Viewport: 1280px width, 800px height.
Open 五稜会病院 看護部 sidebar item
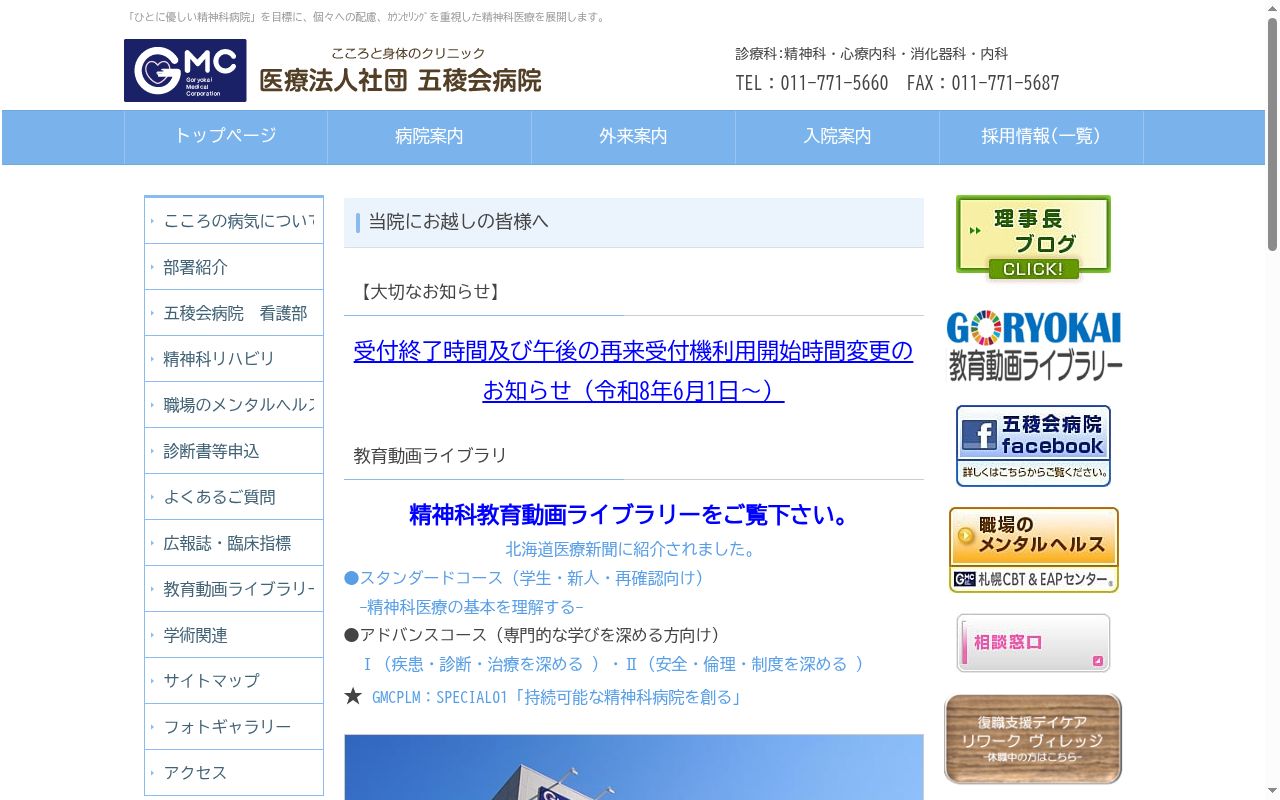coord(234,313)
